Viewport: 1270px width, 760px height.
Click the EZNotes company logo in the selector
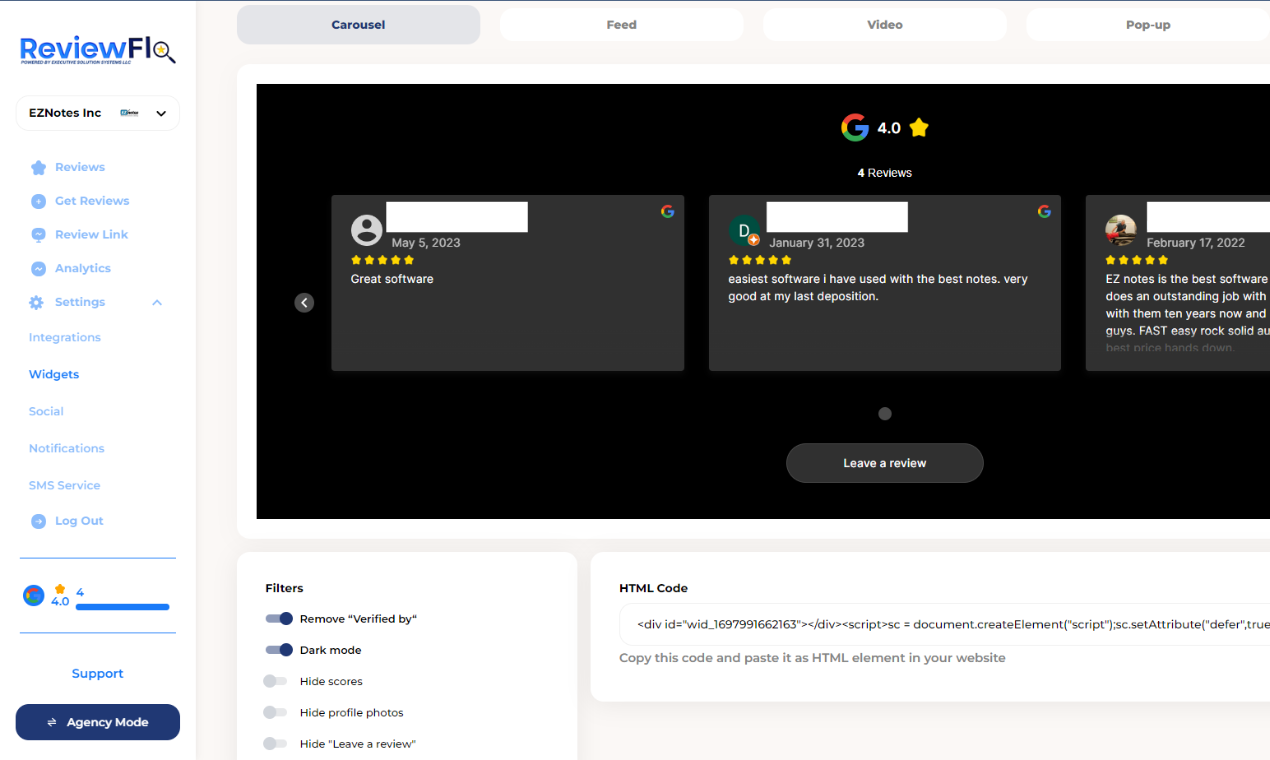click(129, 113)
